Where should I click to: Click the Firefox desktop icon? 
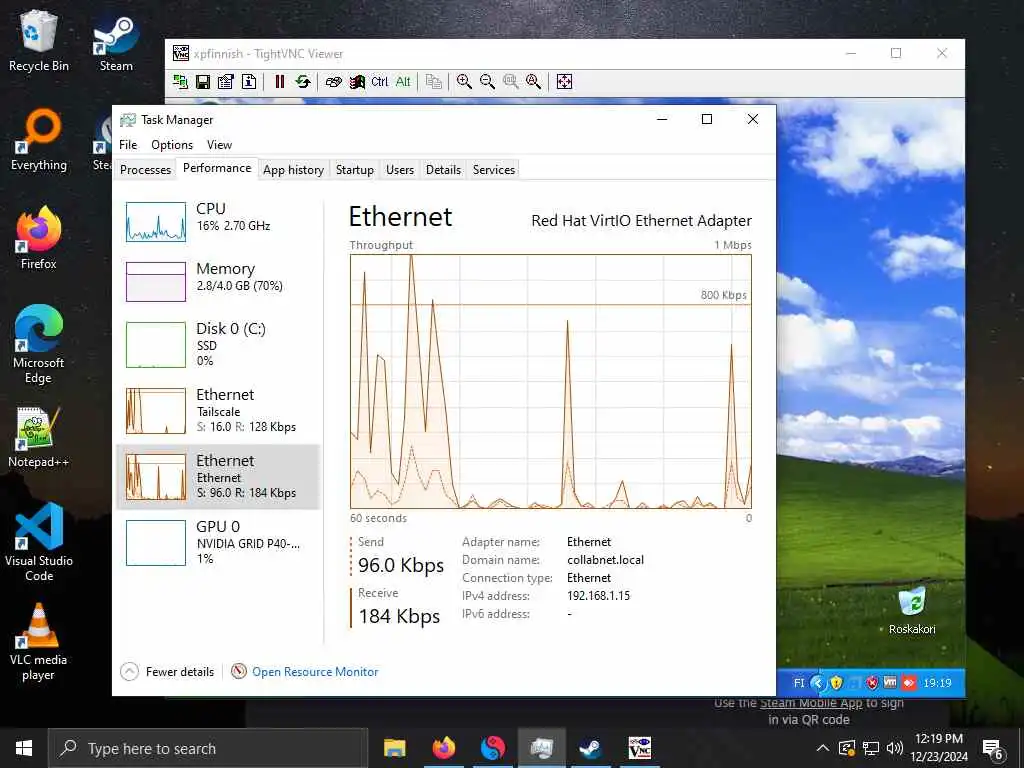(x=39, y=238)
